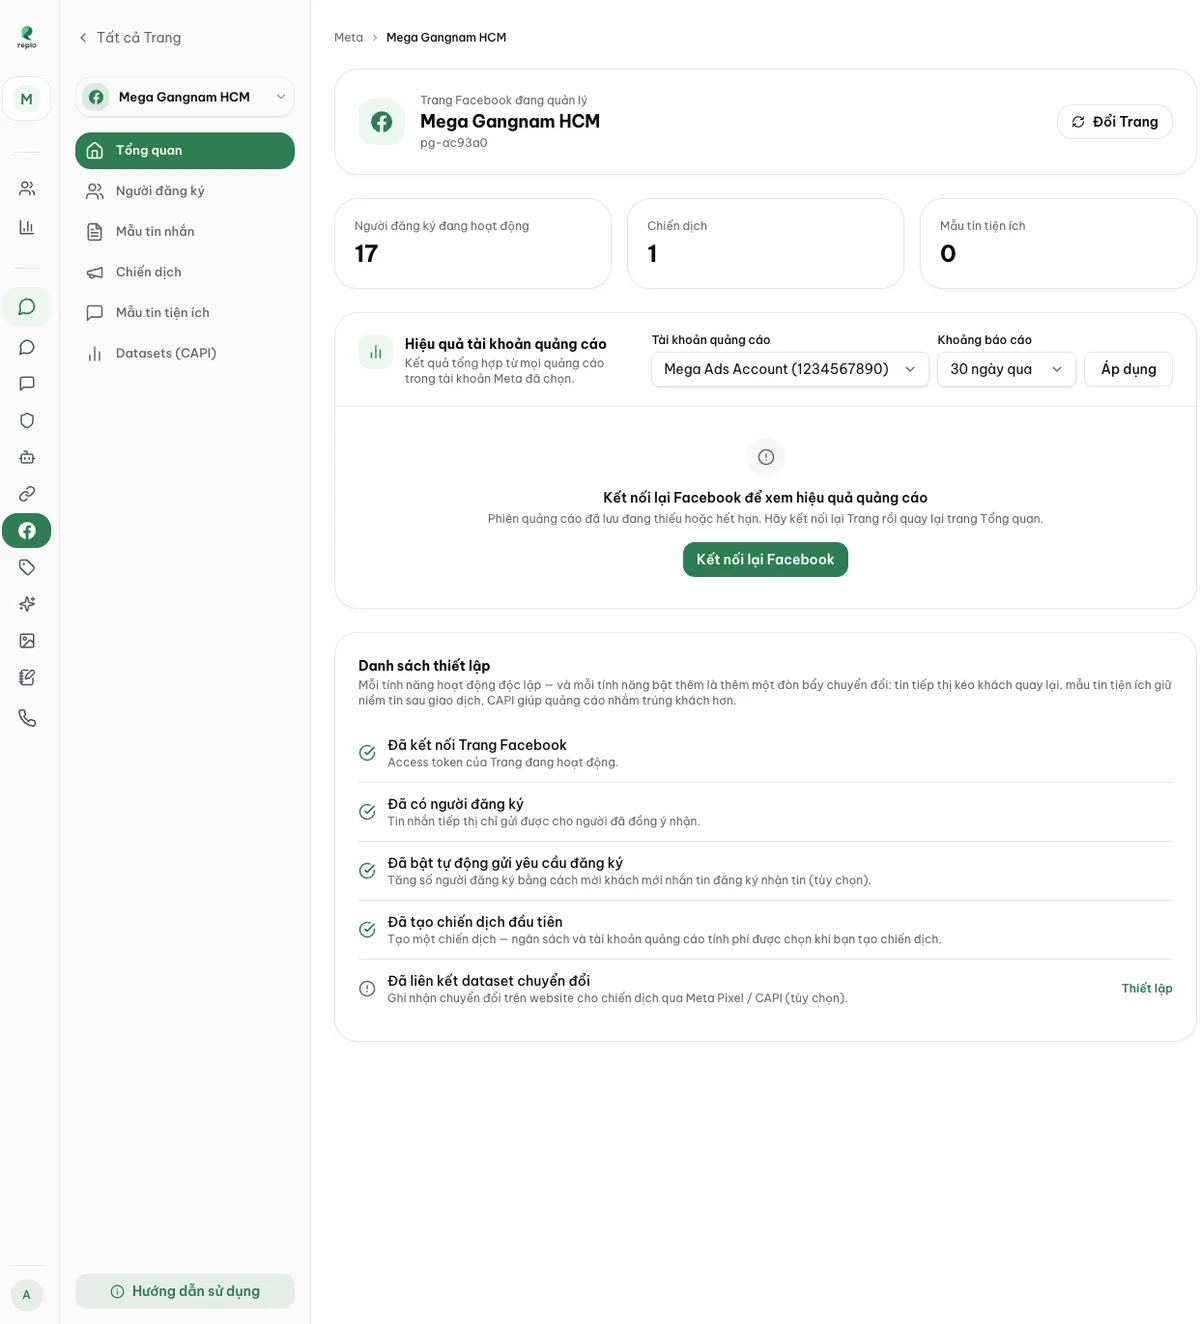
Task: Click the Đã có người đăng ký title
Action: (x=455, y=804)
